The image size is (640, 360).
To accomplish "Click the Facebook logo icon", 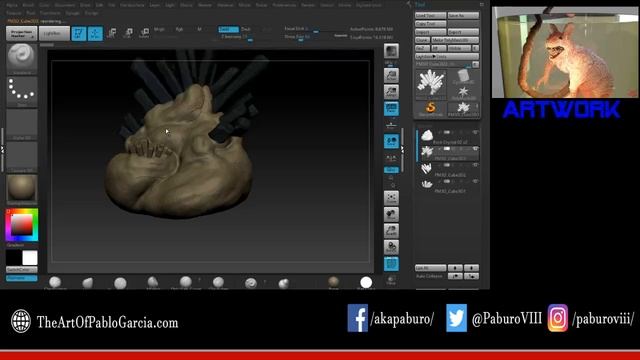I will [x=358, y=318].
